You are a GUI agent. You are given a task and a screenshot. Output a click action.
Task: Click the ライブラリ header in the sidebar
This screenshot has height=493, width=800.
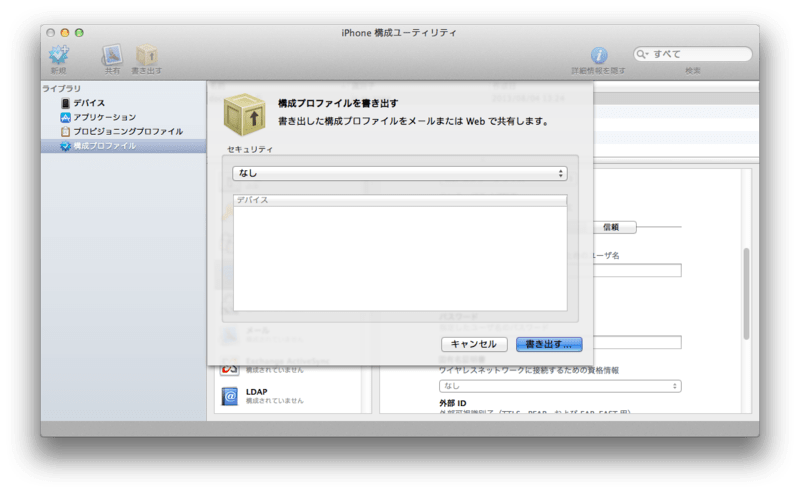[61, 89]
